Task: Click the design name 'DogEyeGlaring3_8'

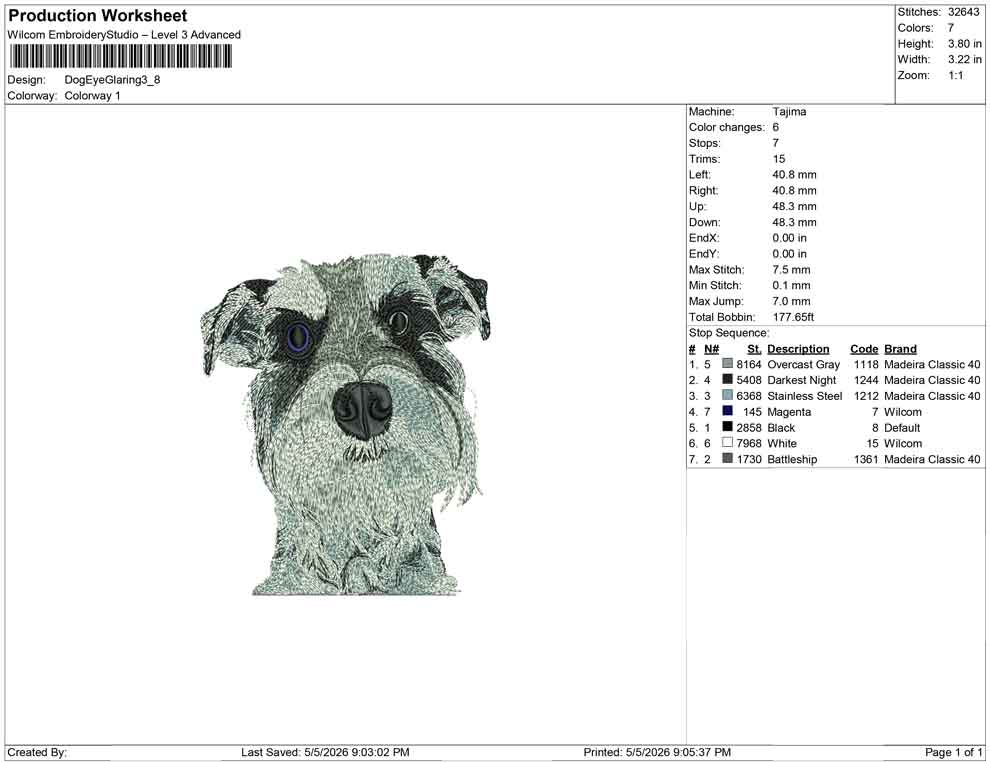Action: point(112,80)
